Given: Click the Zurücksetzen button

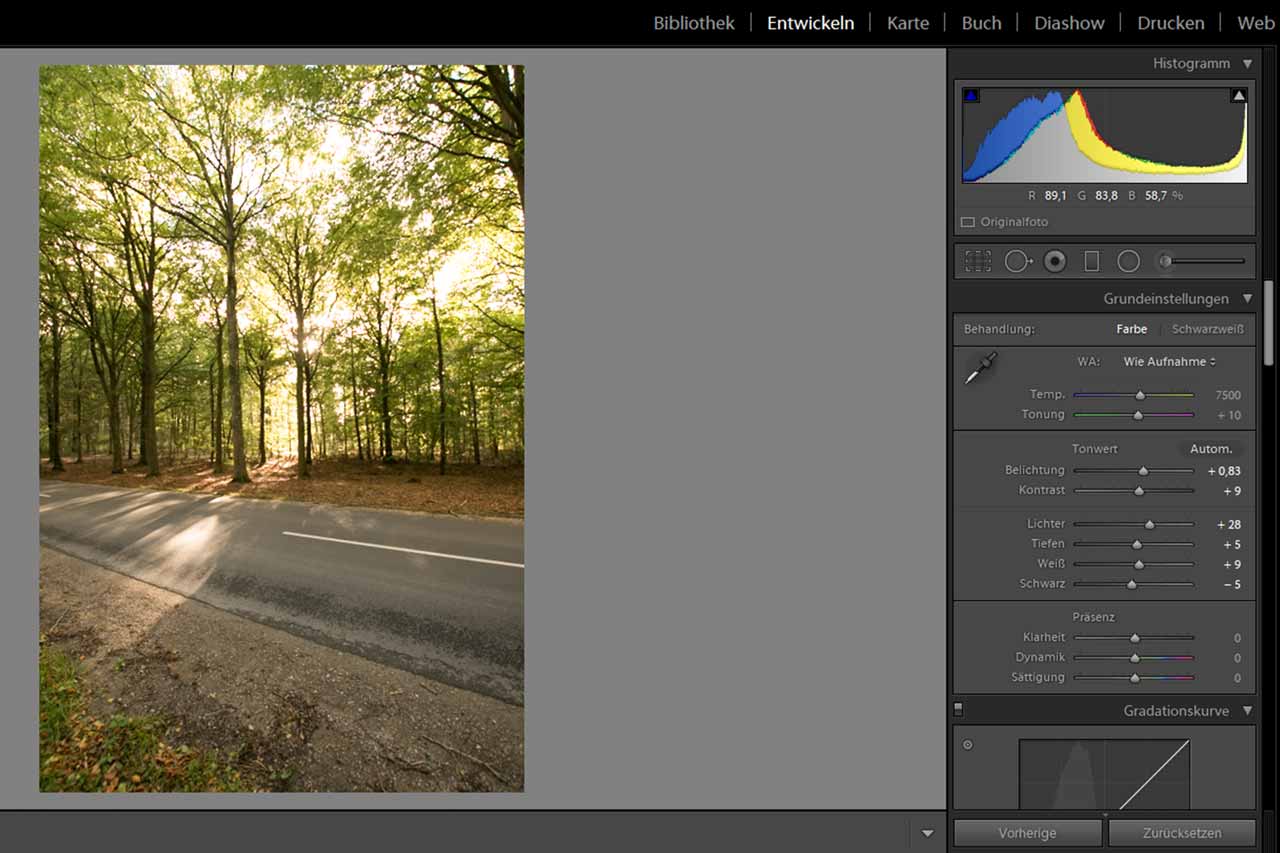Looking at the screenshot, I should [x=1181, y=833].
